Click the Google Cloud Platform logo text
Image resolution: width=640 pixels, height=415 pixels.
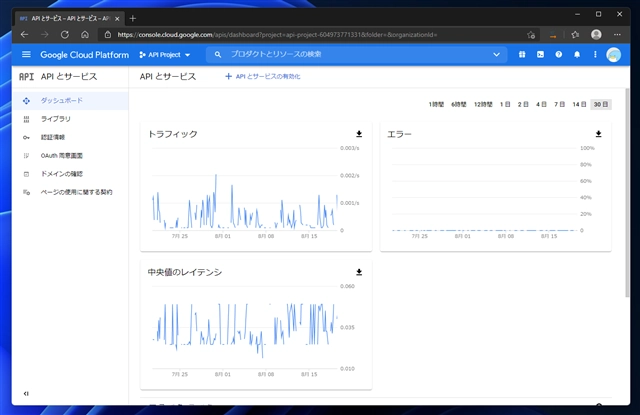coord(84,55)
